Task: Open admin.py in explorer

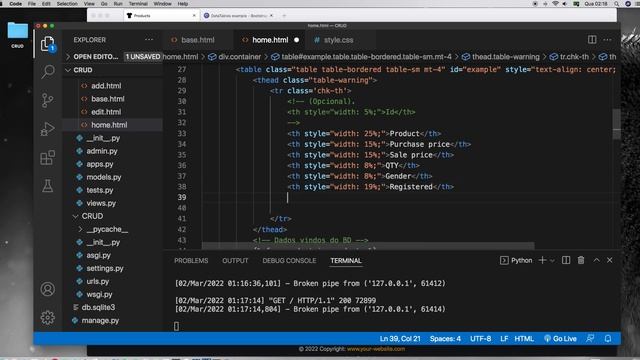Action: tap(102, 151)
